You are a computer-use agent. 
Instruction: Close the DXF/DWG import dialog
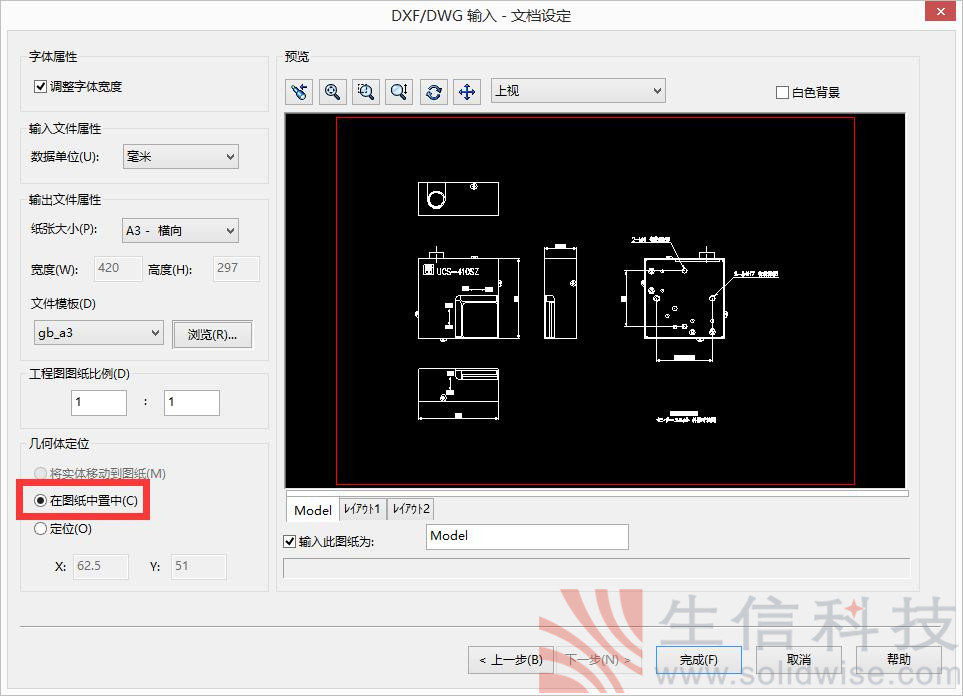tap(938, 12)
